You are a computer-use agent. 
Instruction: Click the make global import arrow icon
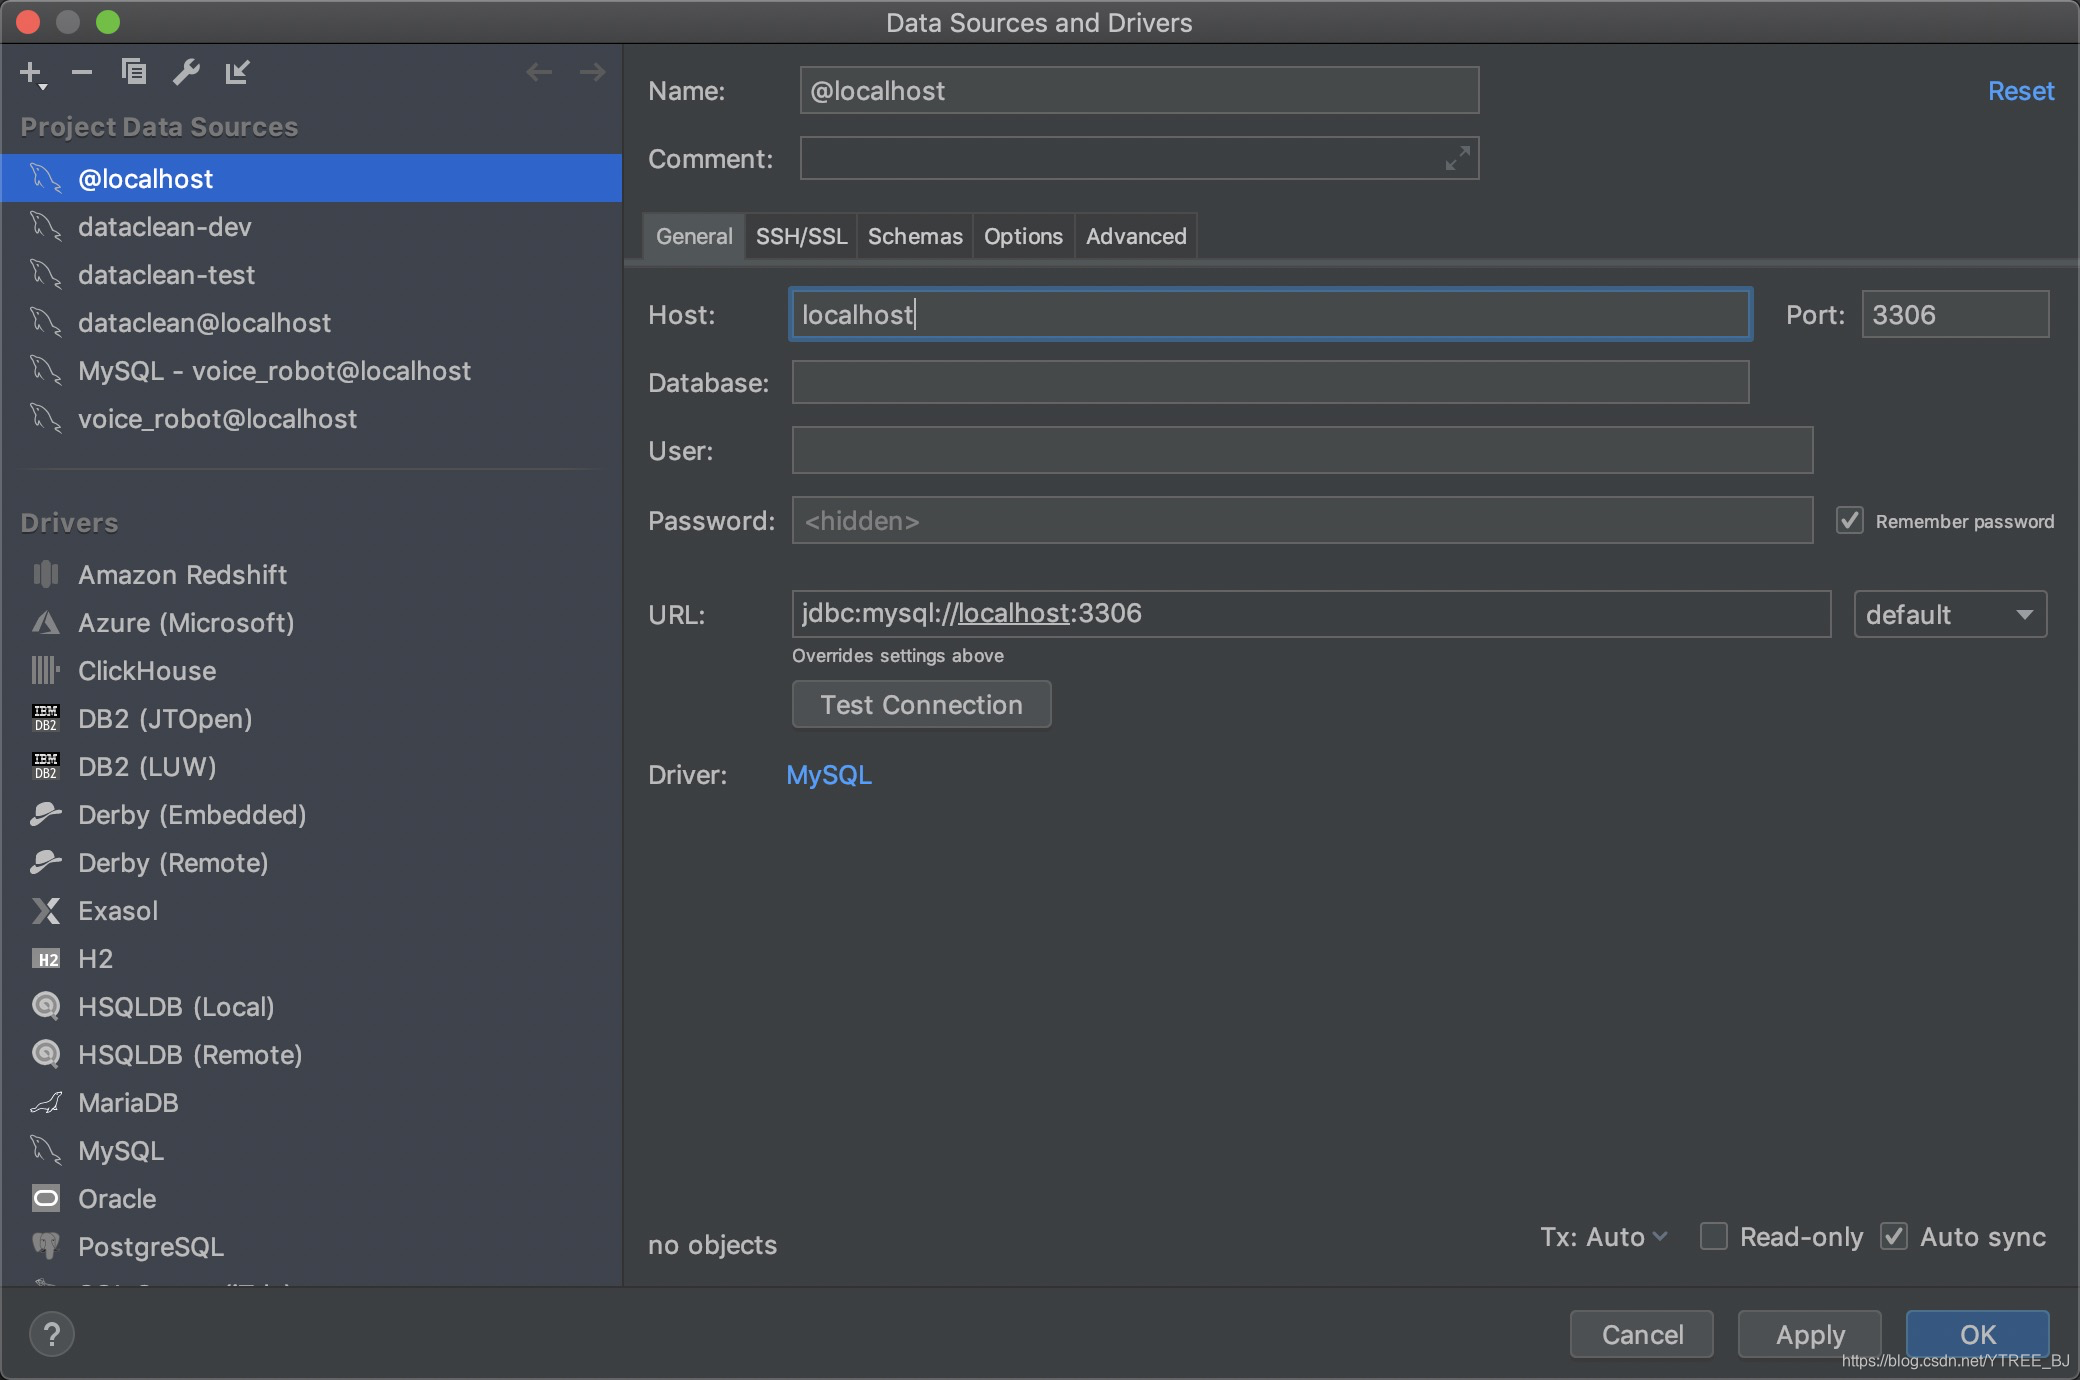(x=238, y=72)
